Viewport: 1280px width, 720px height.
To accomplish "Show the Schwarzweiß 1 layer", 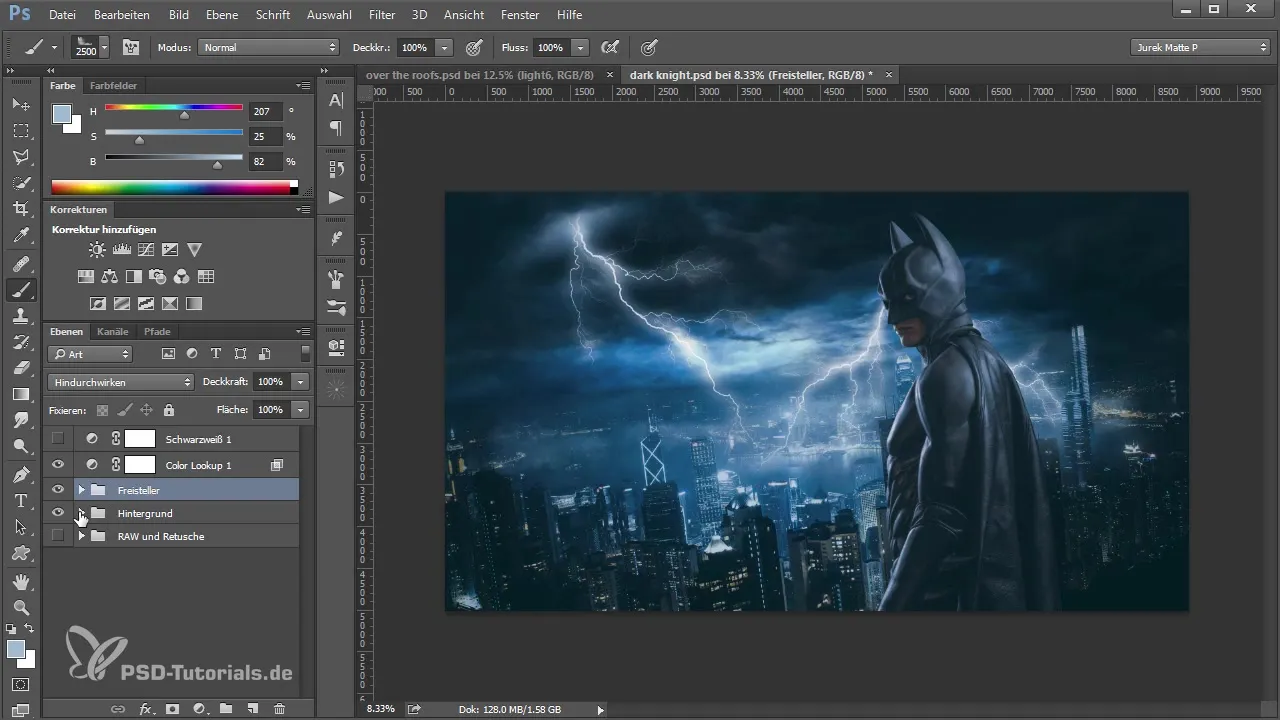I will tap(58, 438).
